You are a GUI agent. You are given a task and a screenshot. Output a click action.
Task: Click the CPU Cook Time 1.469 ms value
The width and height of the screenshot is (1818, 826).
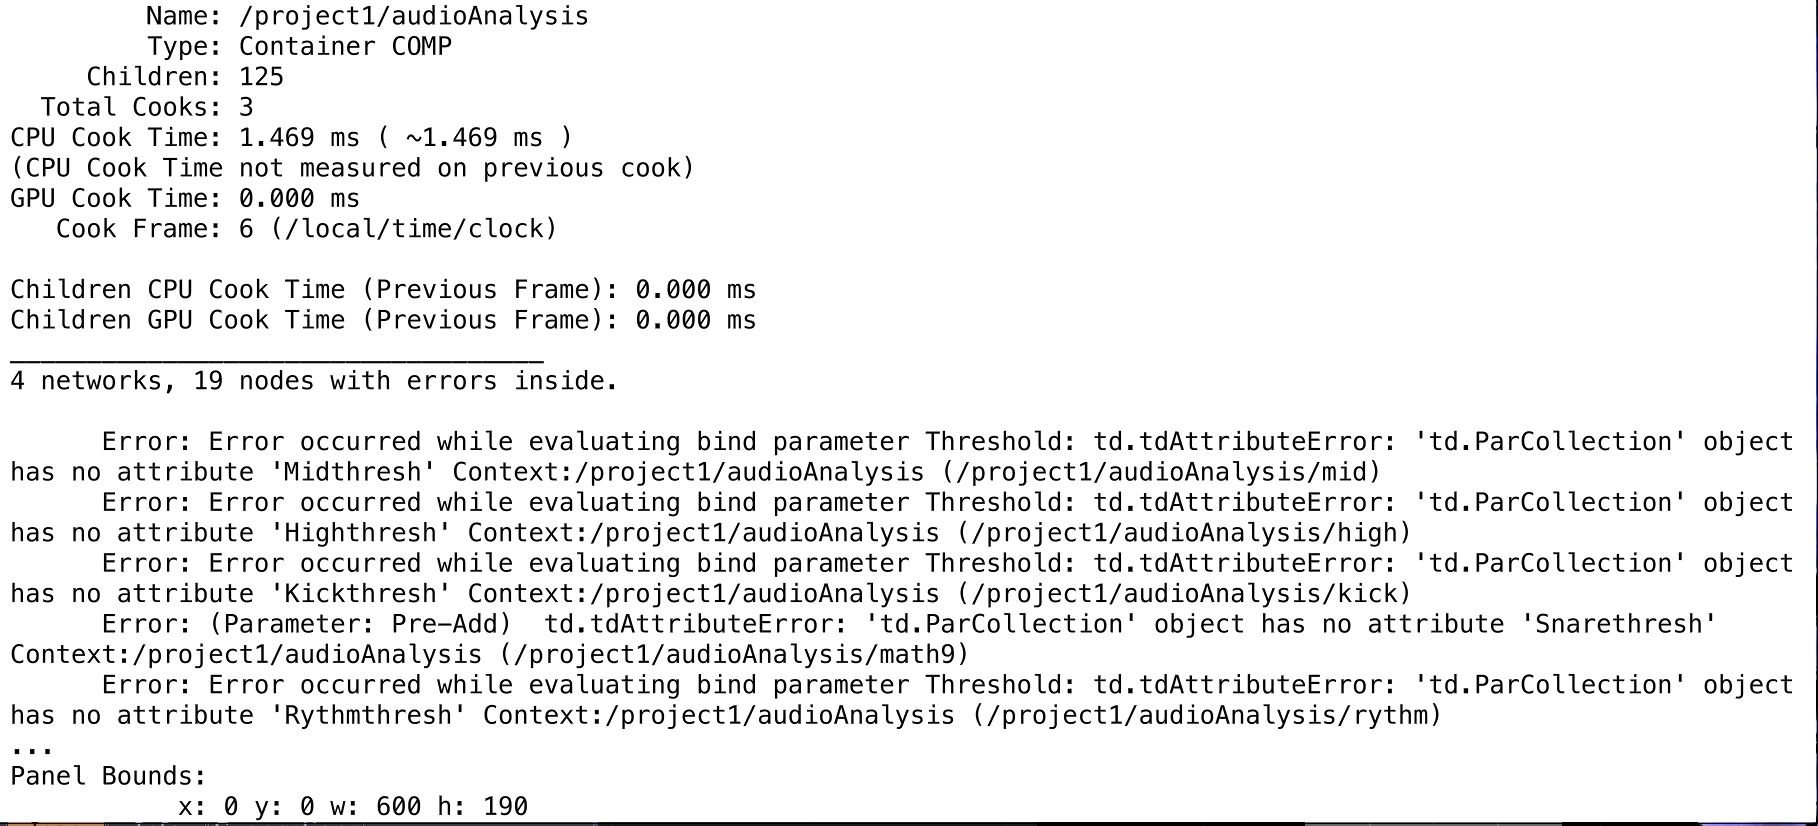click(299, 138)
